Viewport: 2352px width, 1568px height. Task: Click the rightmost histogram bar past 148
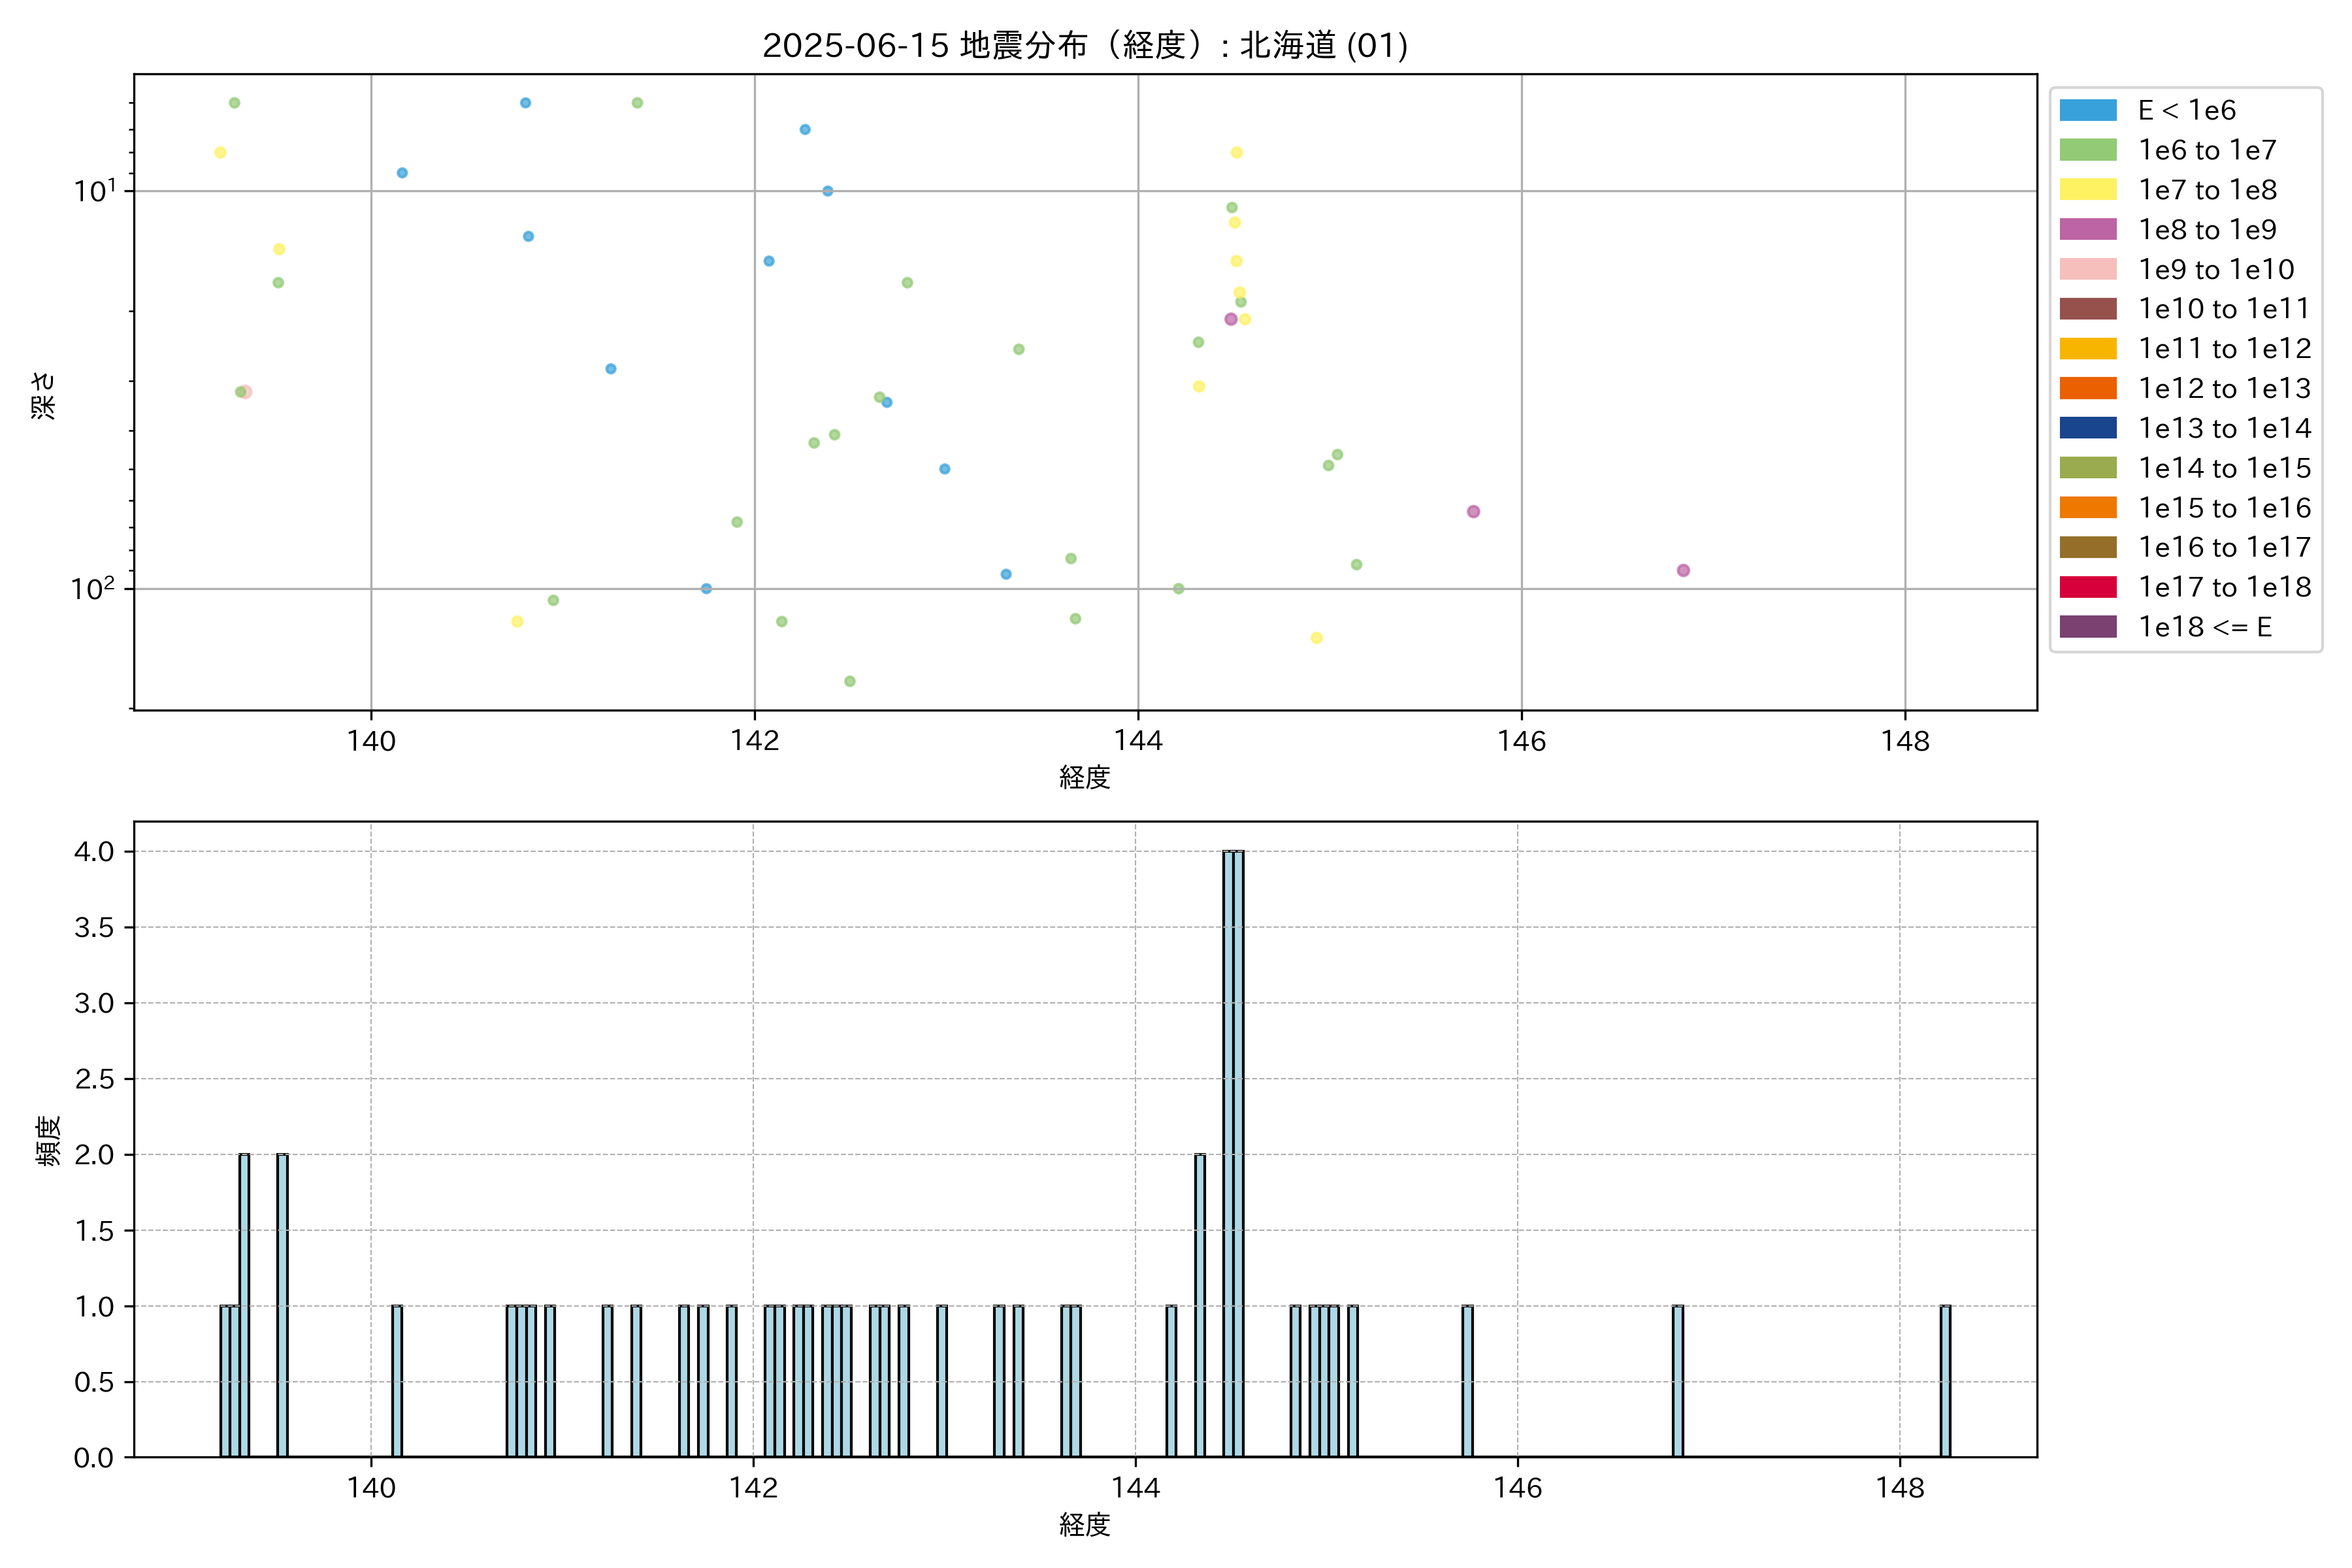pyautogui.click(x=1945, y=1380)
